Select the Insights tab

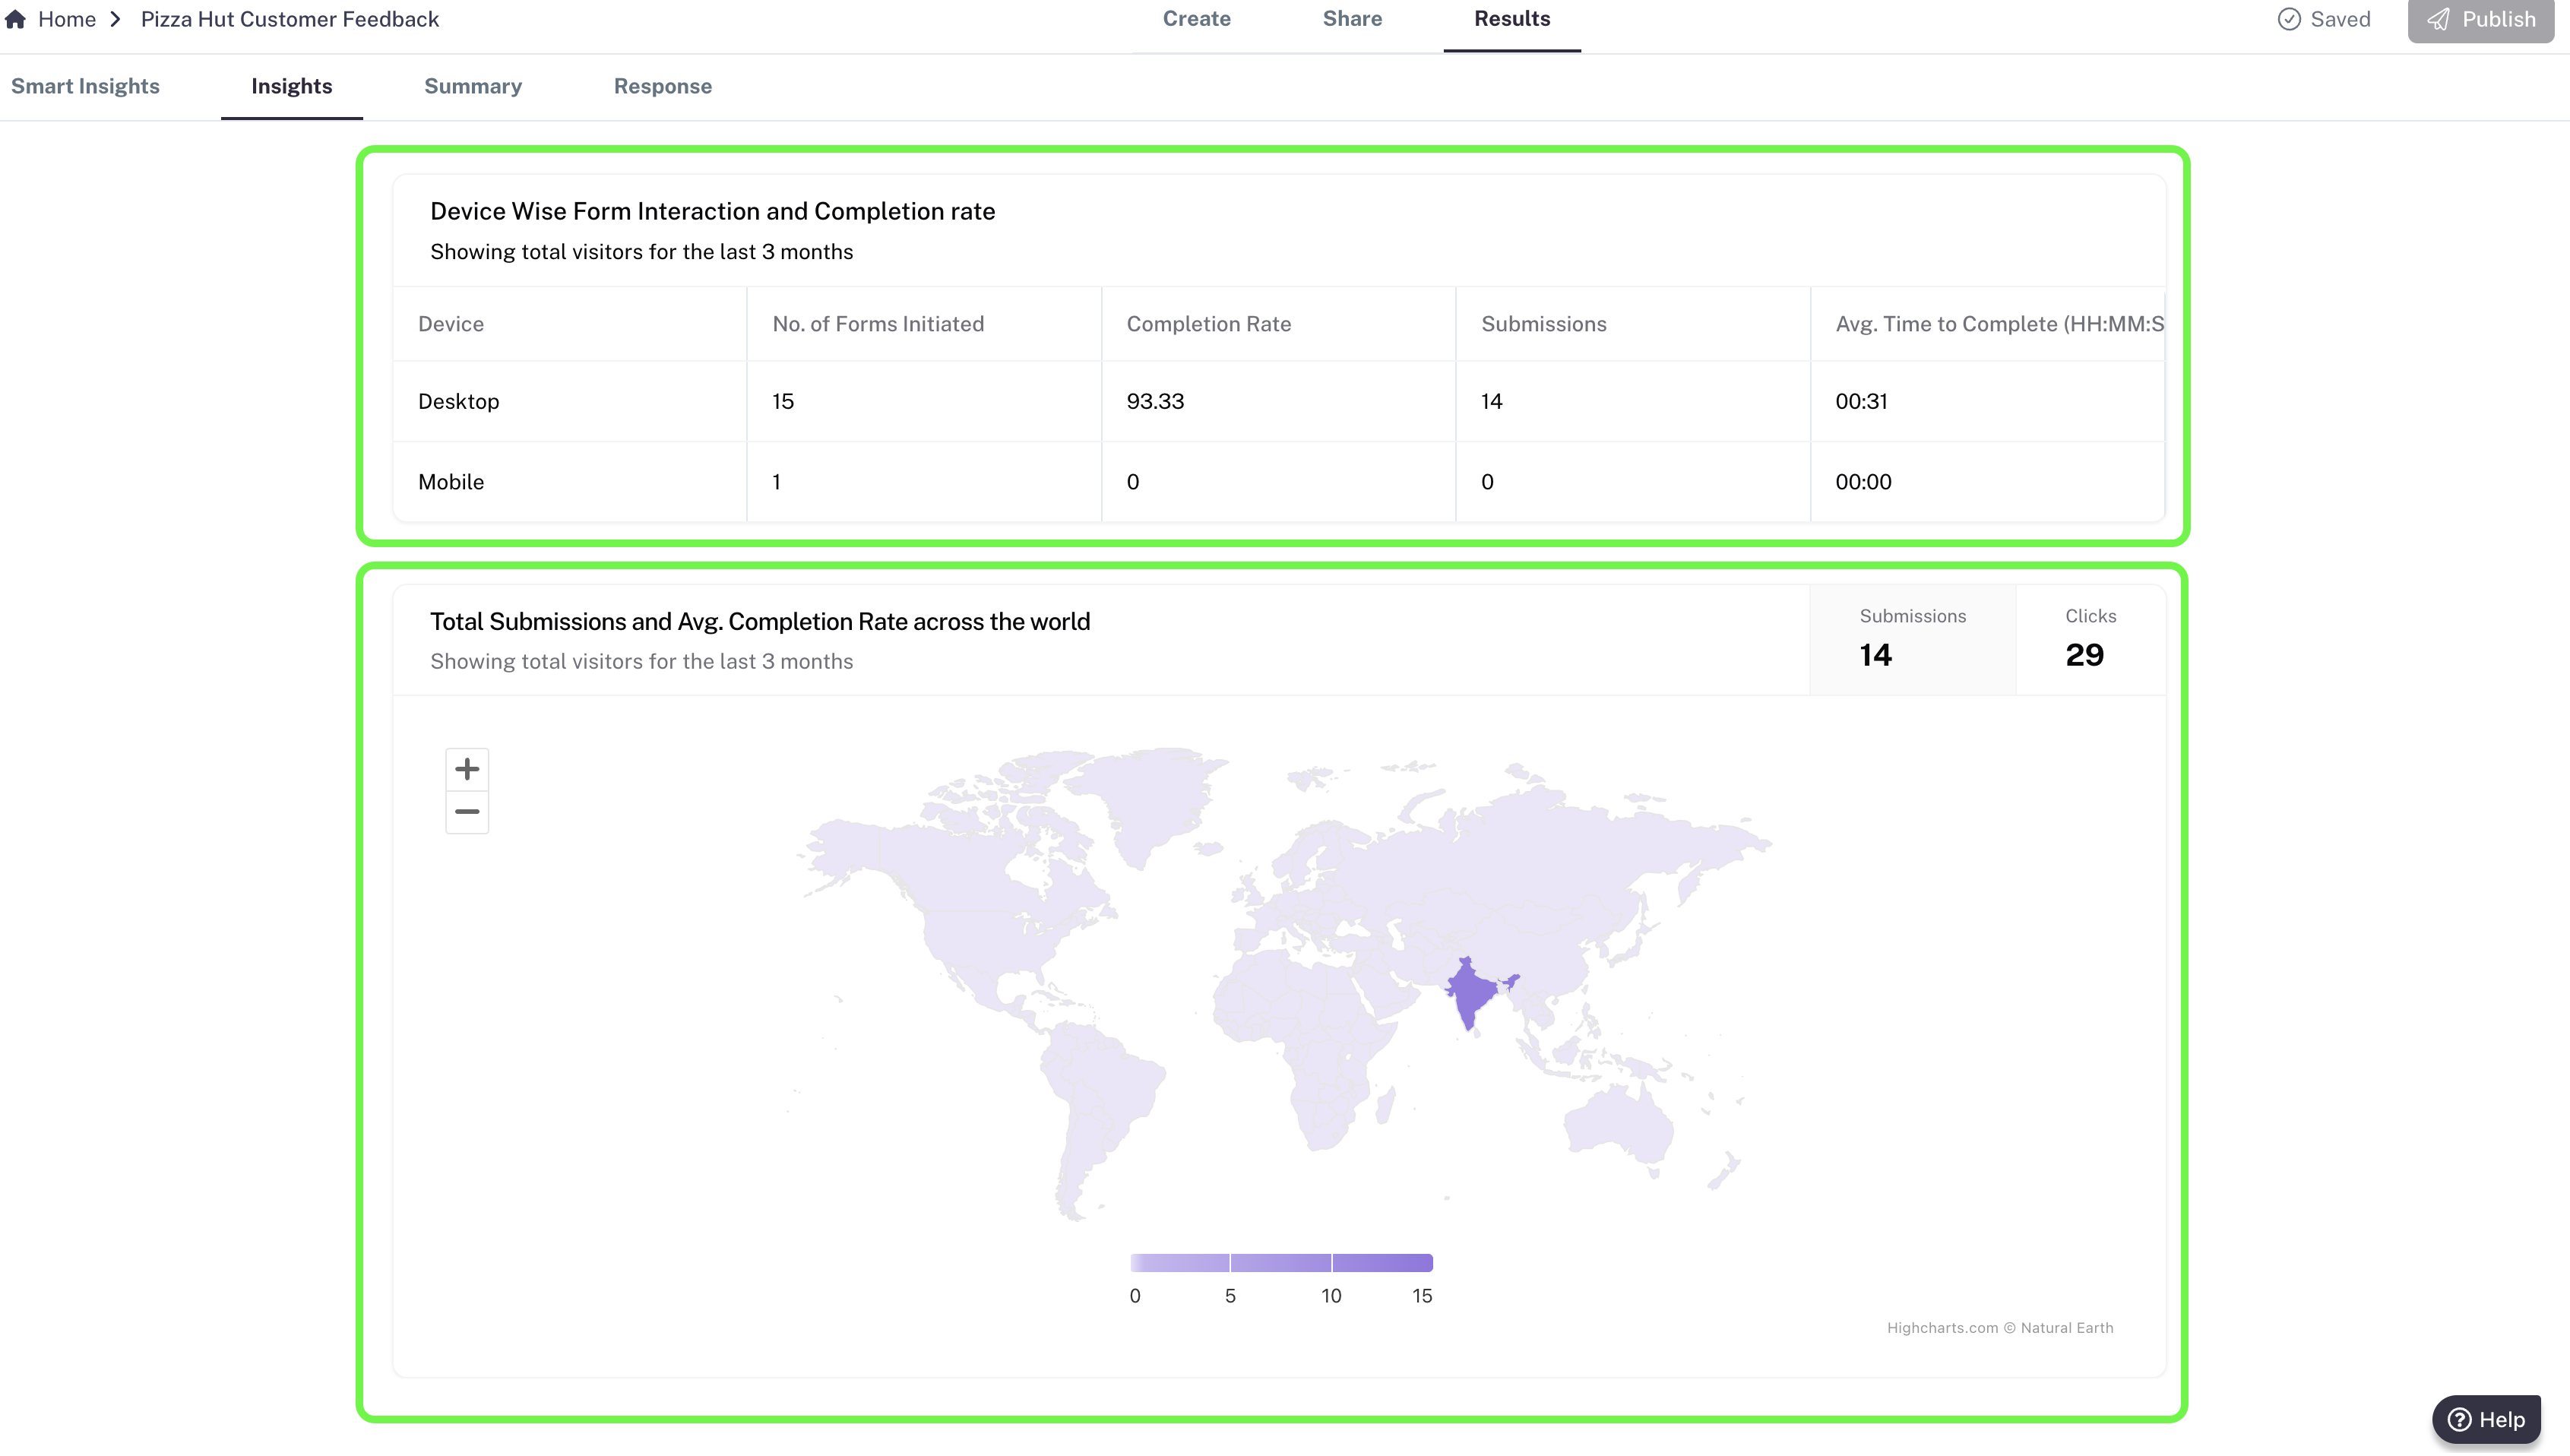point(291,86)
